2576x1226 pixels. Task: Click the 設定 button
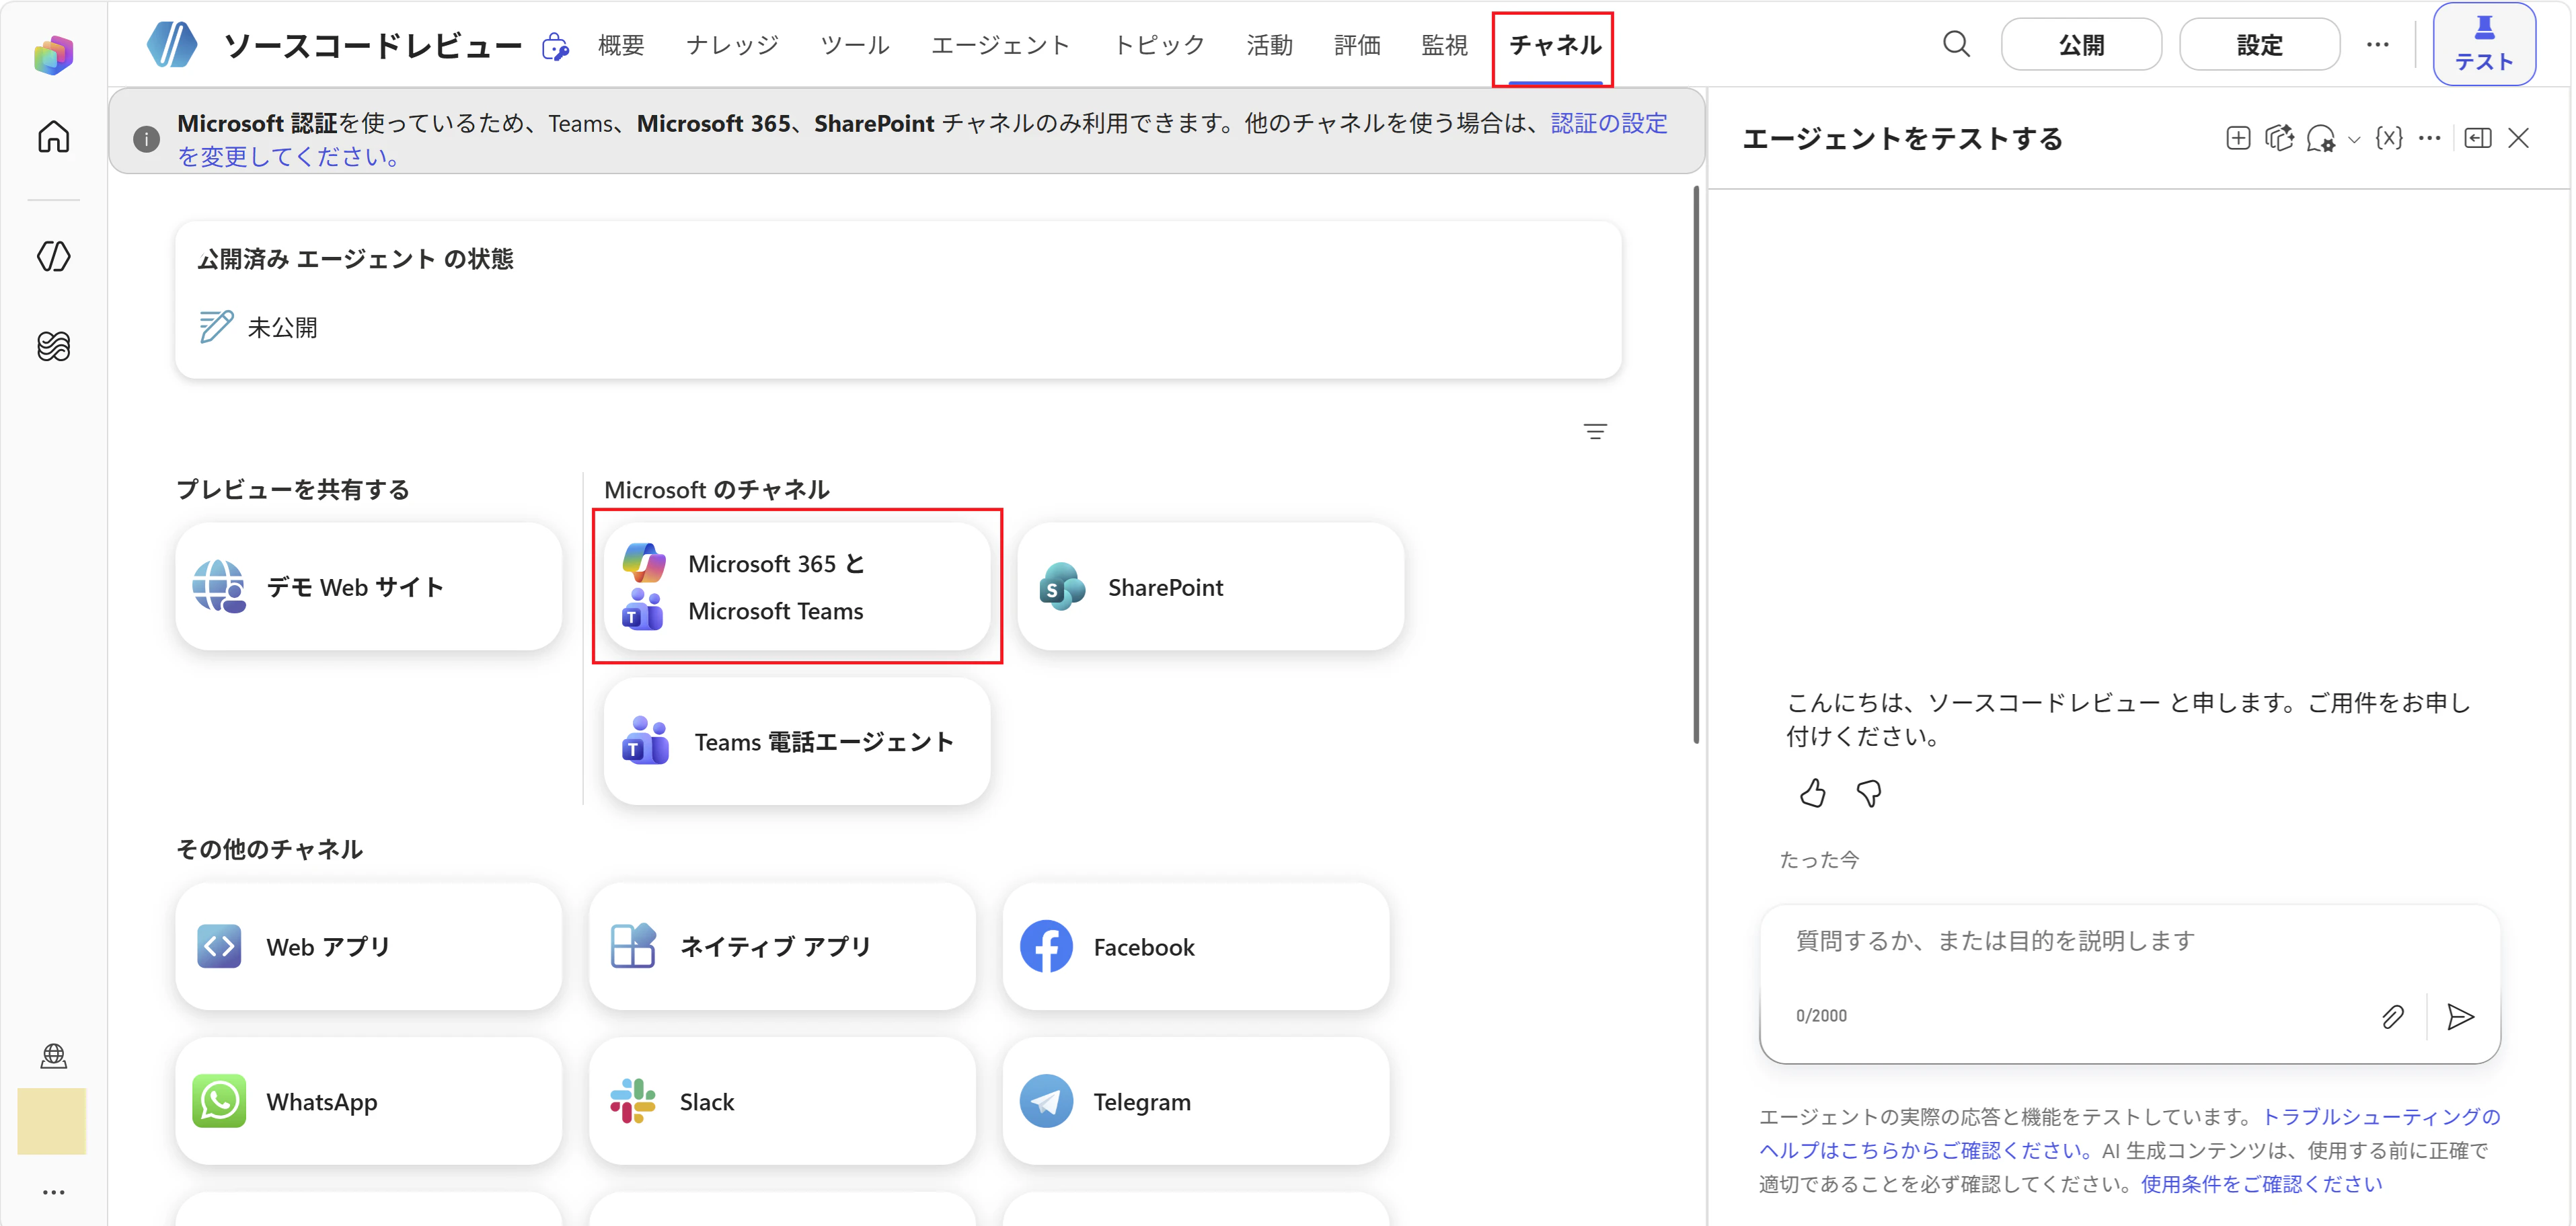pyautogui.click(x=2259, y=45)
